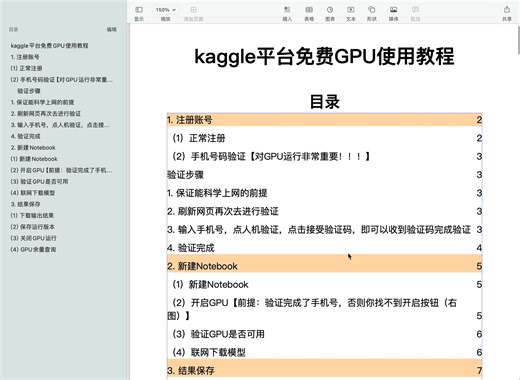
Task: Select sidebar item 4. 验证完成
Action: click(x=25, y=136)
